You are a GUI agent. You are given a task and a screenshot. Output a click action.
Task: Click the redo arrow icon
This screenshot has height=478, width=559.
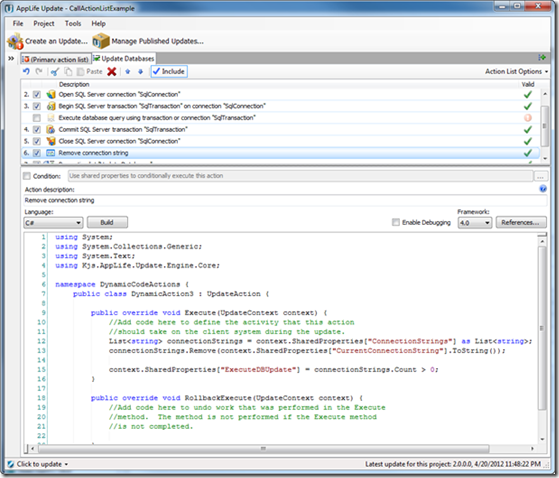[39, 71]
